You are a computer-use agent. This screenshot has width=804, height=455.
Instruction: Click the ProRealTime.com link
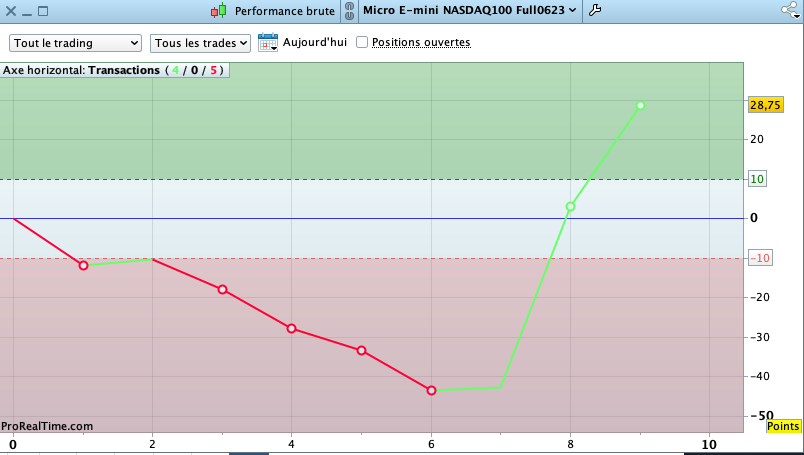47,426
